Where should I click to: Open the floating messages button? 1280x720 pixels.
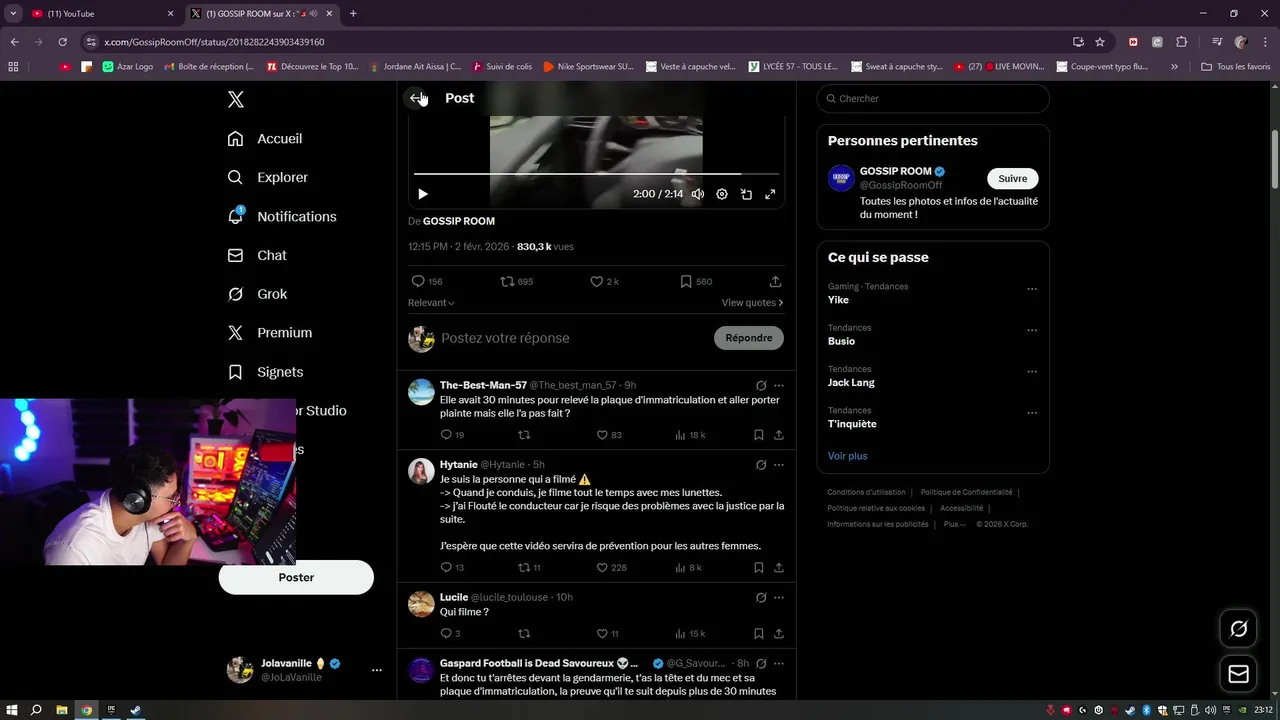(1239, 675)
